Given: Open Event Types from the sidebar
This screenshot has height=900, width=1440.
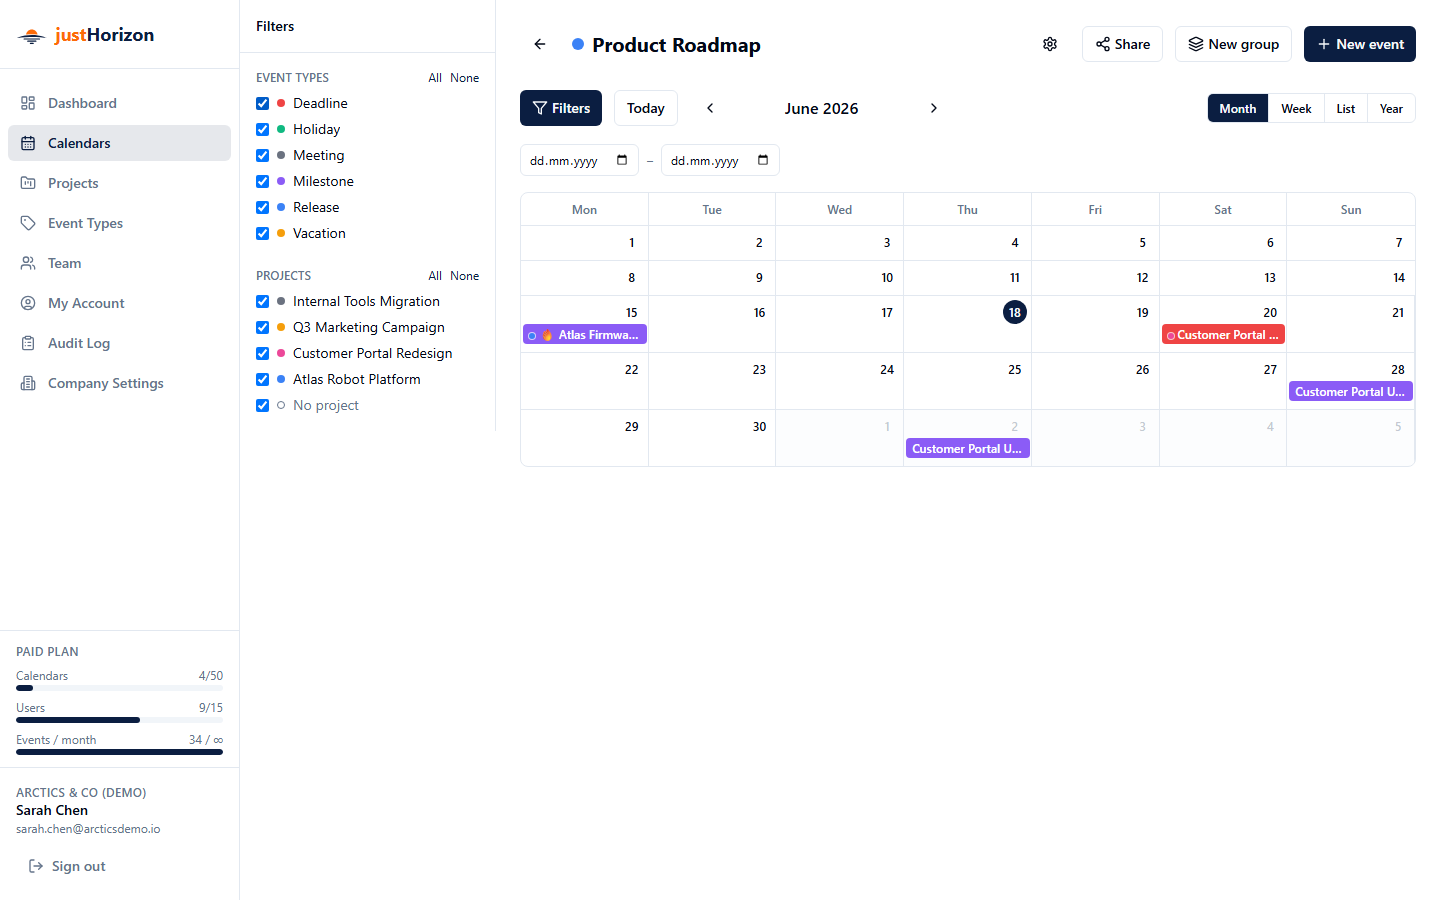Looking at the screenshot, I should (119, 223).
